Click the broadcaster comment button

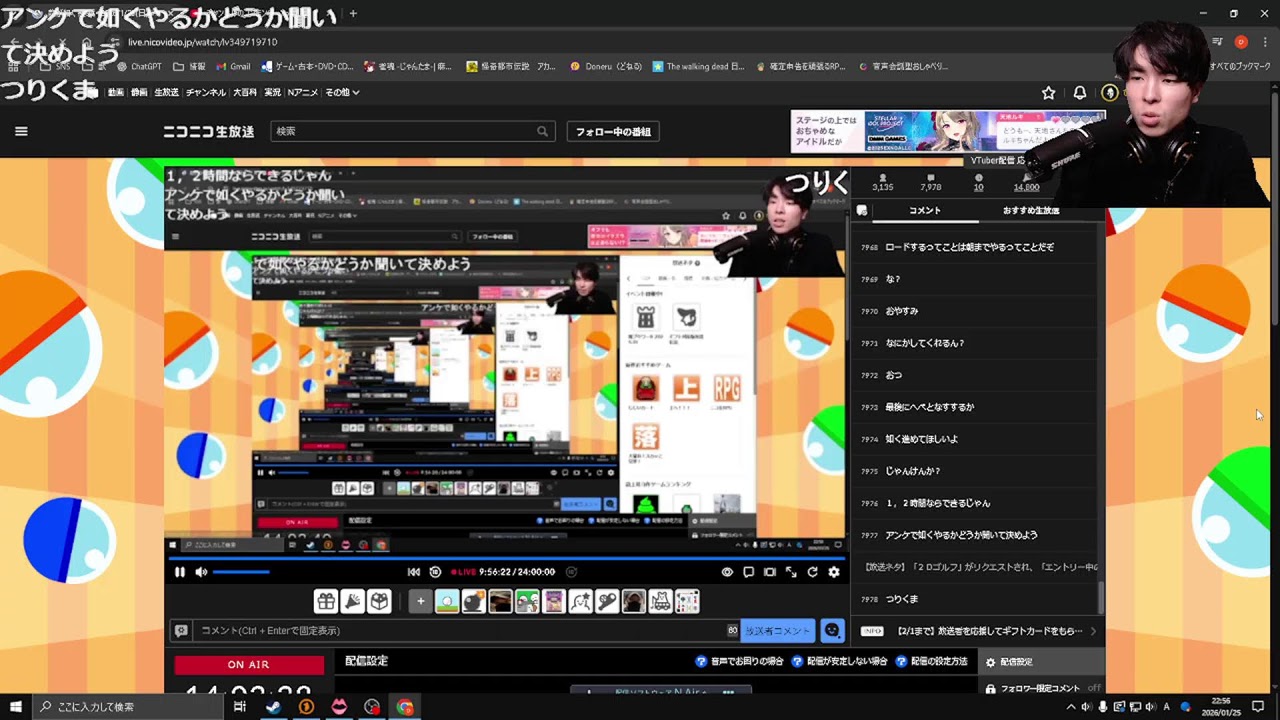(778, 631)
